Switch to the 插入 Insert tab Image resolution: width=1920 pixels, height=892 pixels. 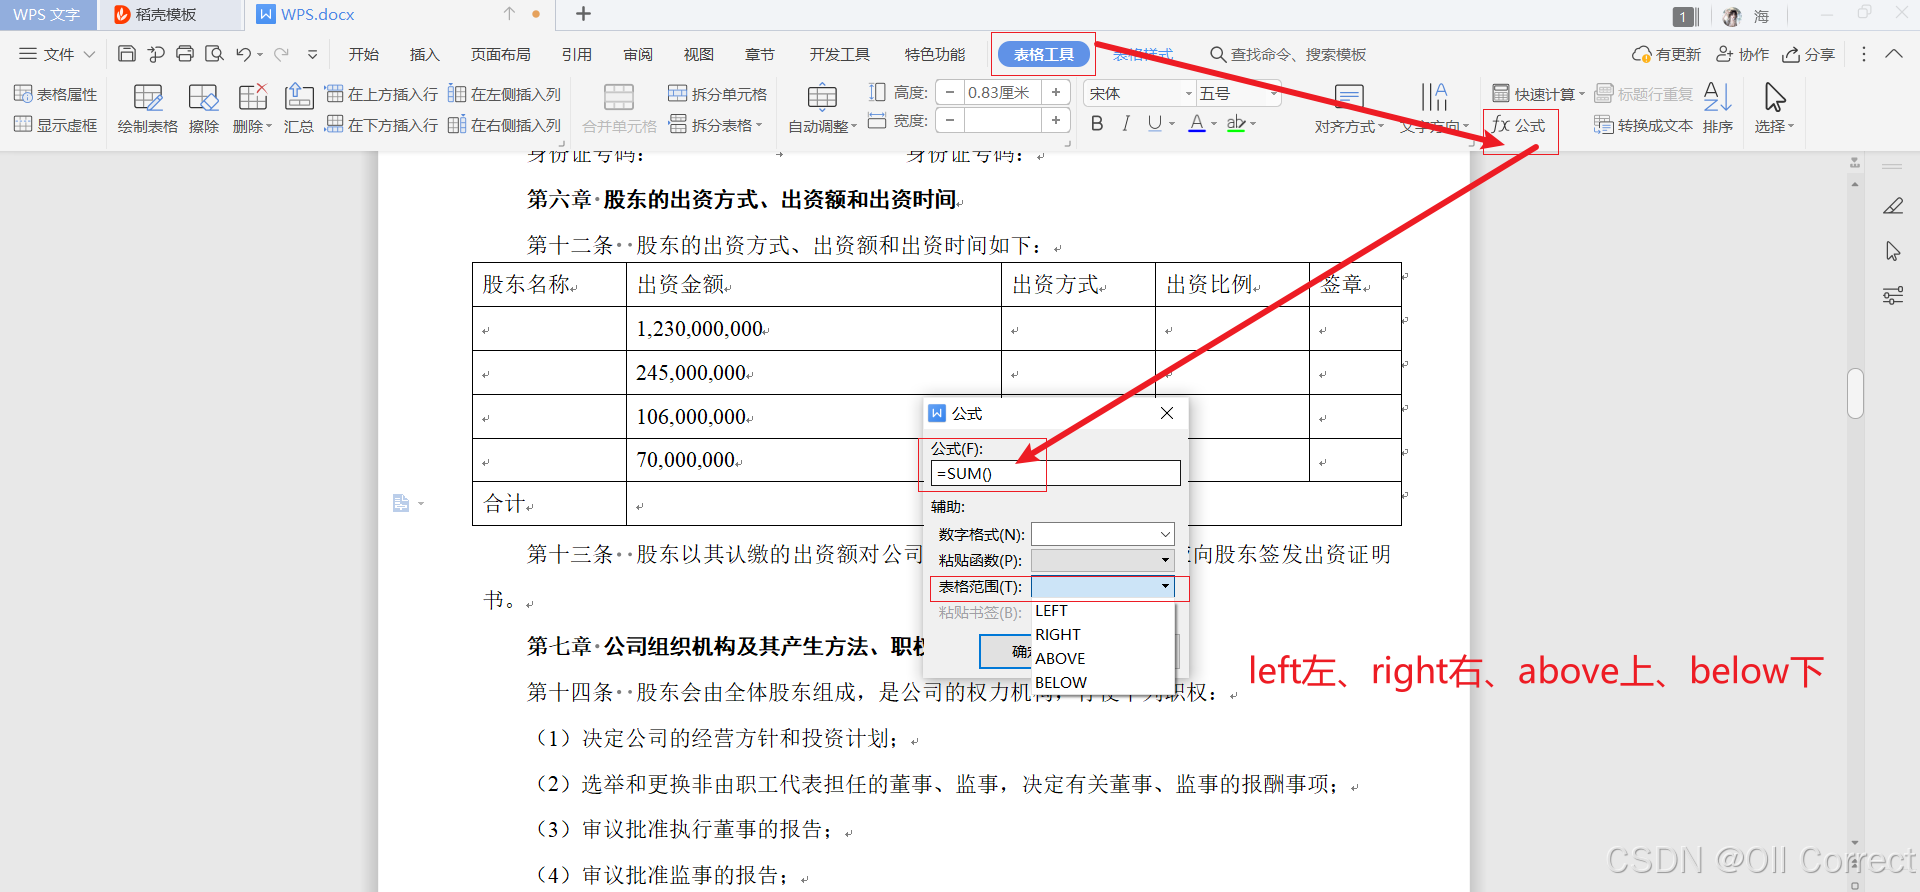[425, 54]
